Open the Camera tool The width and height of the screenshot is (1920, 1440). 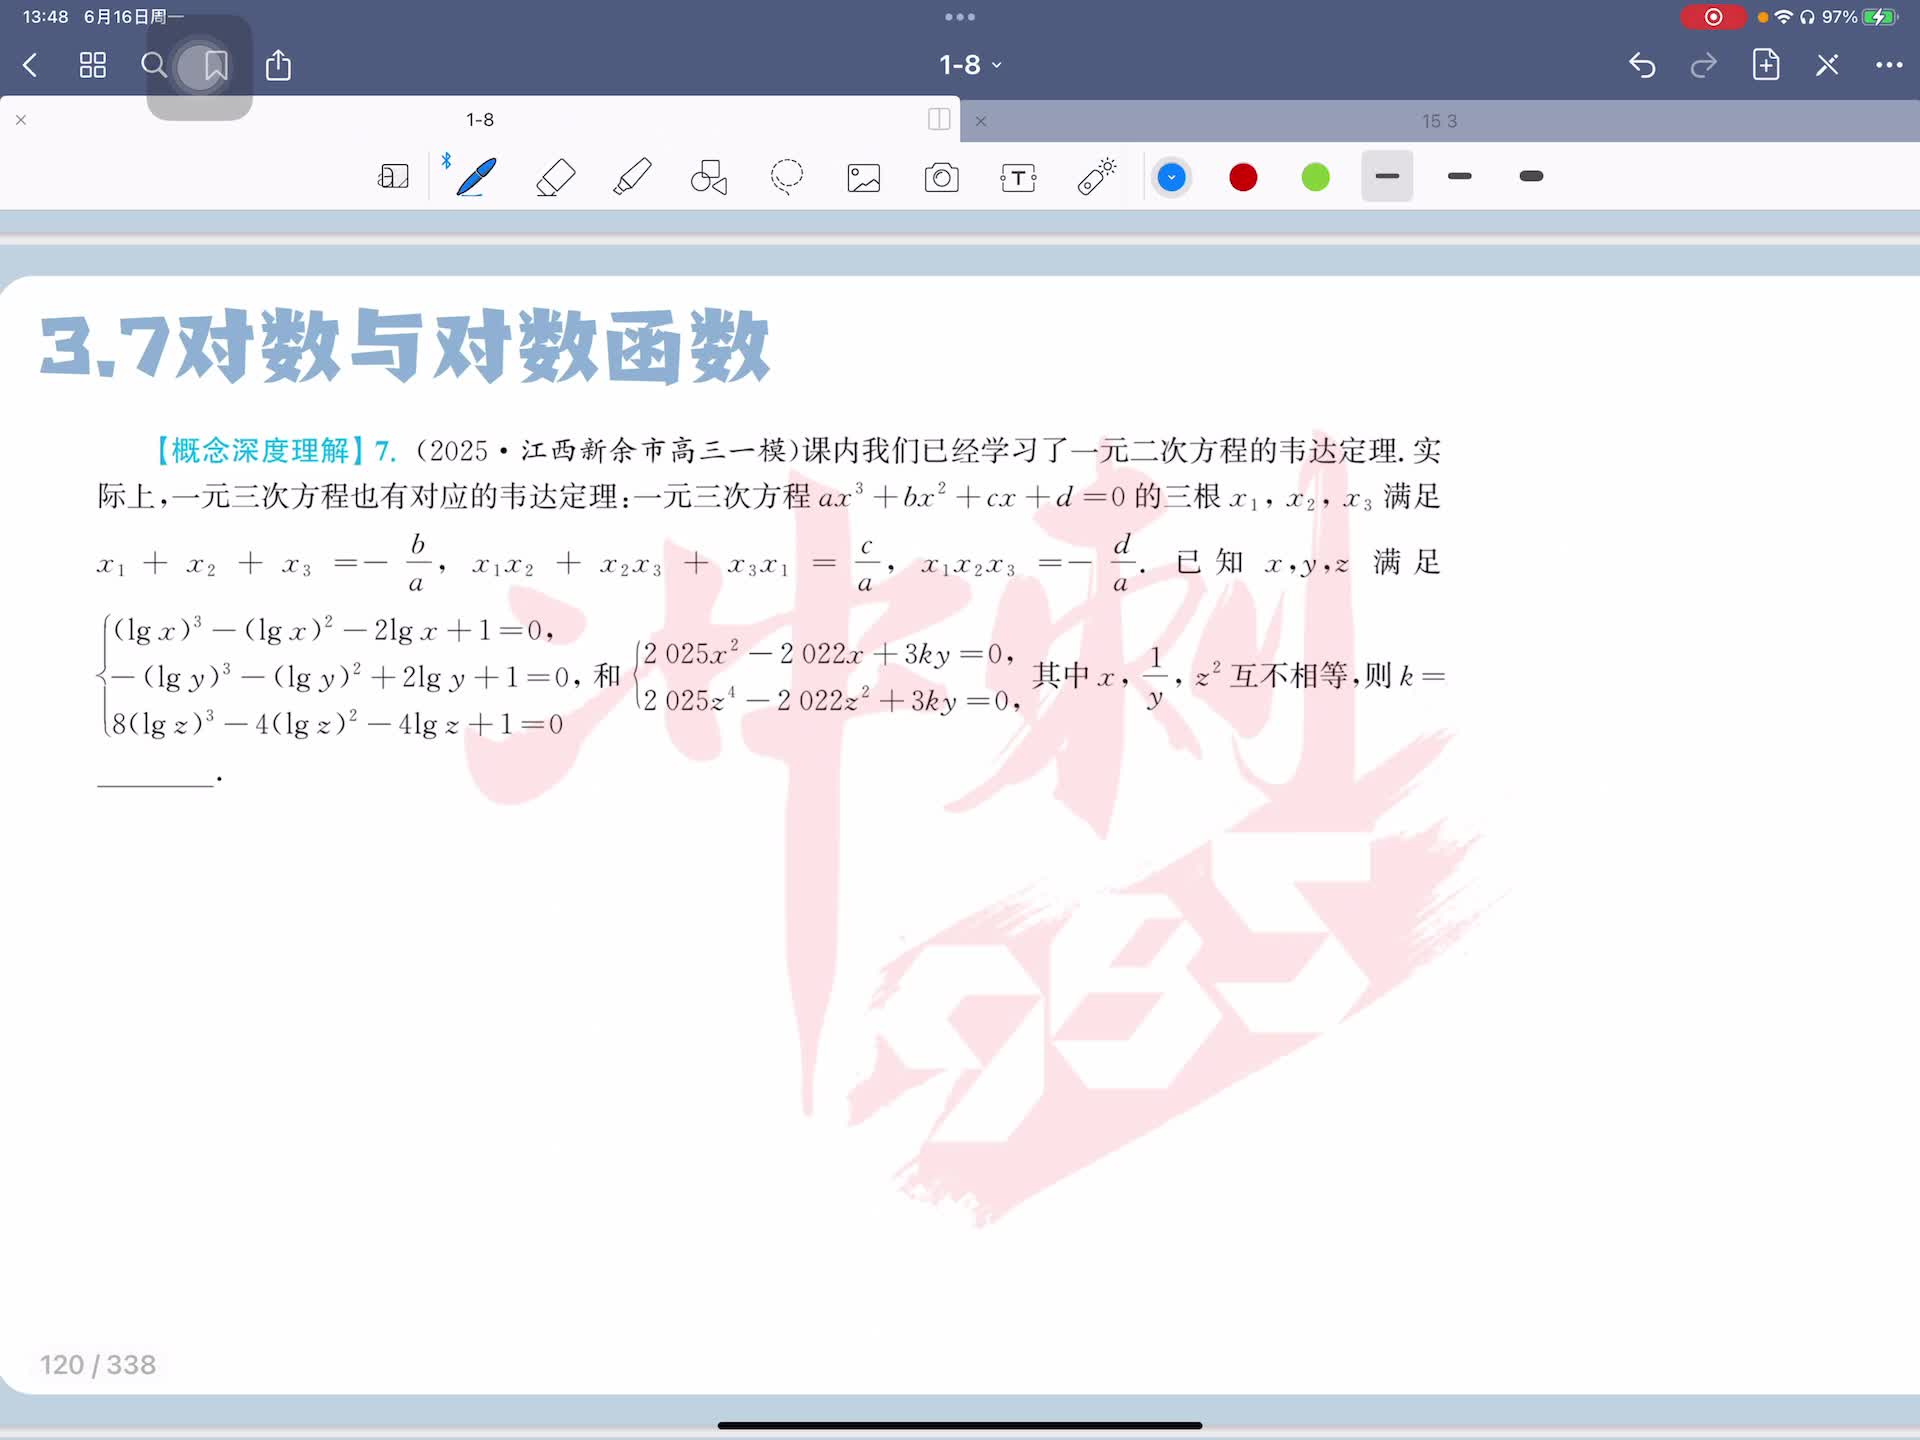pyautogui.click(x=941, y=178)
